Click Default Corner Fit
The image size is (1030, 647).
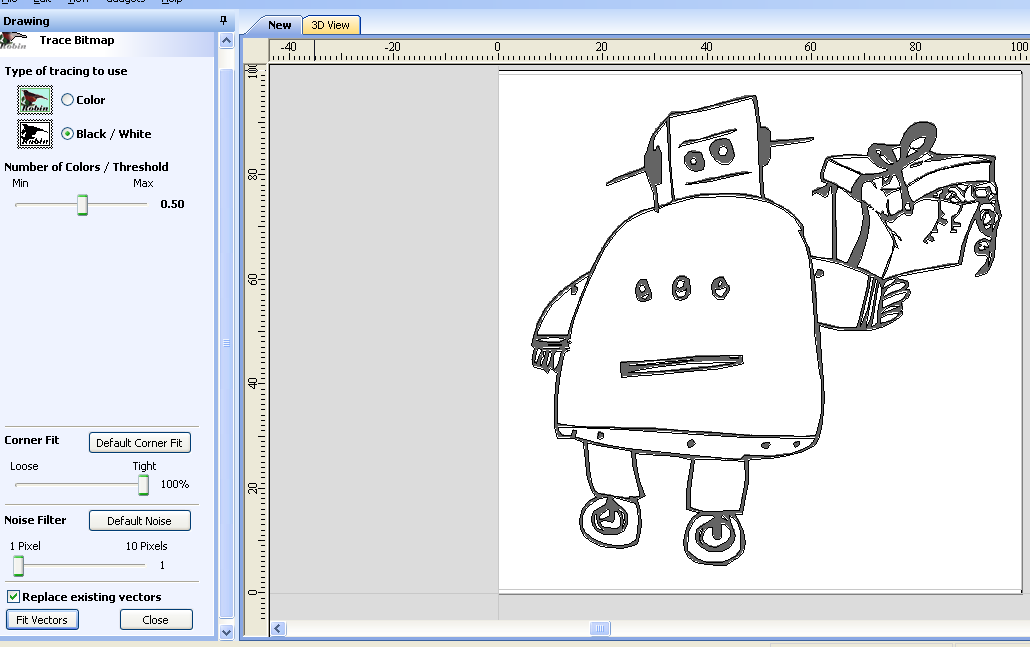click(x=139, y=442)
